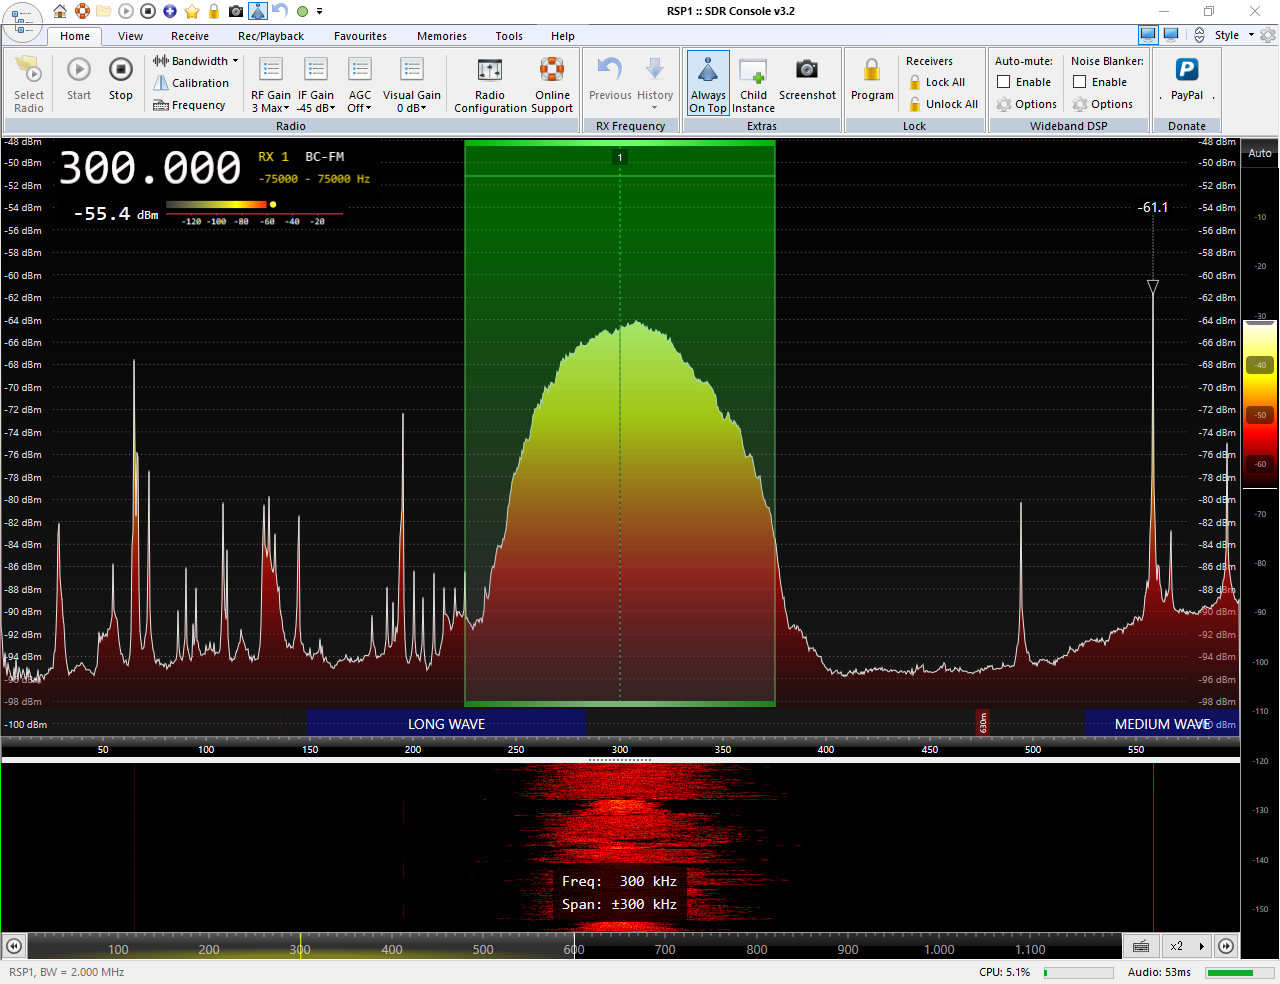Switch to the Receive tab

click(189, 36)
